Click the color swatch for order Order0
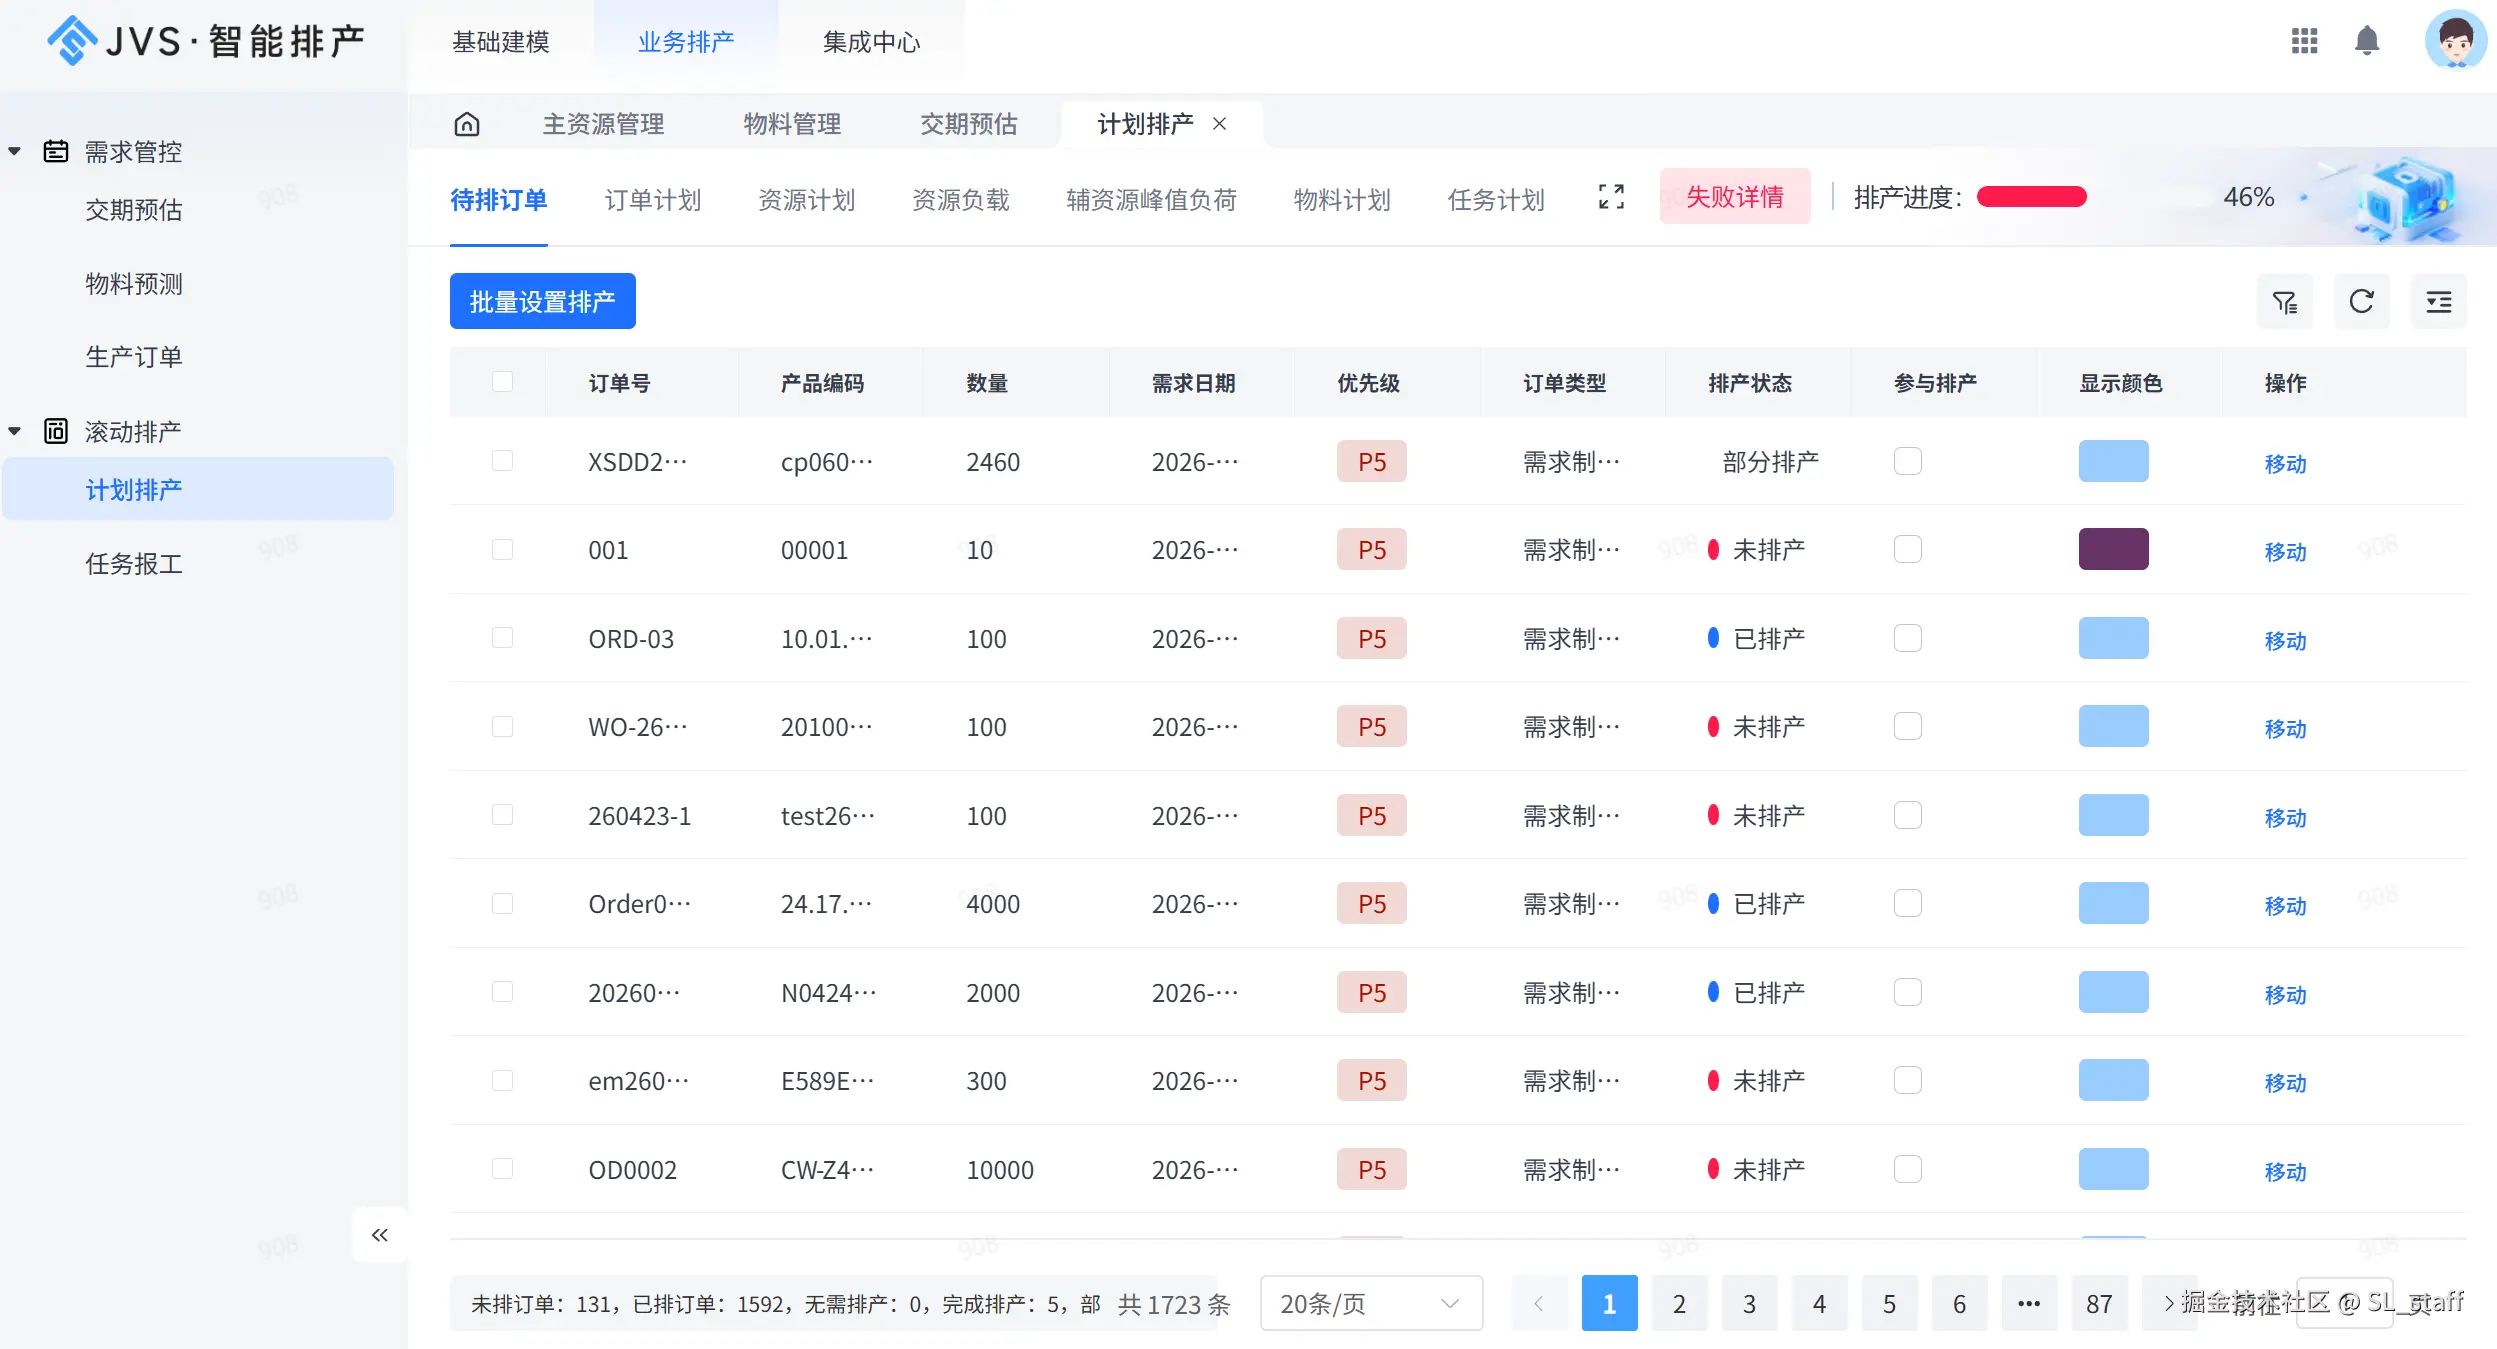 point(2113,903)
